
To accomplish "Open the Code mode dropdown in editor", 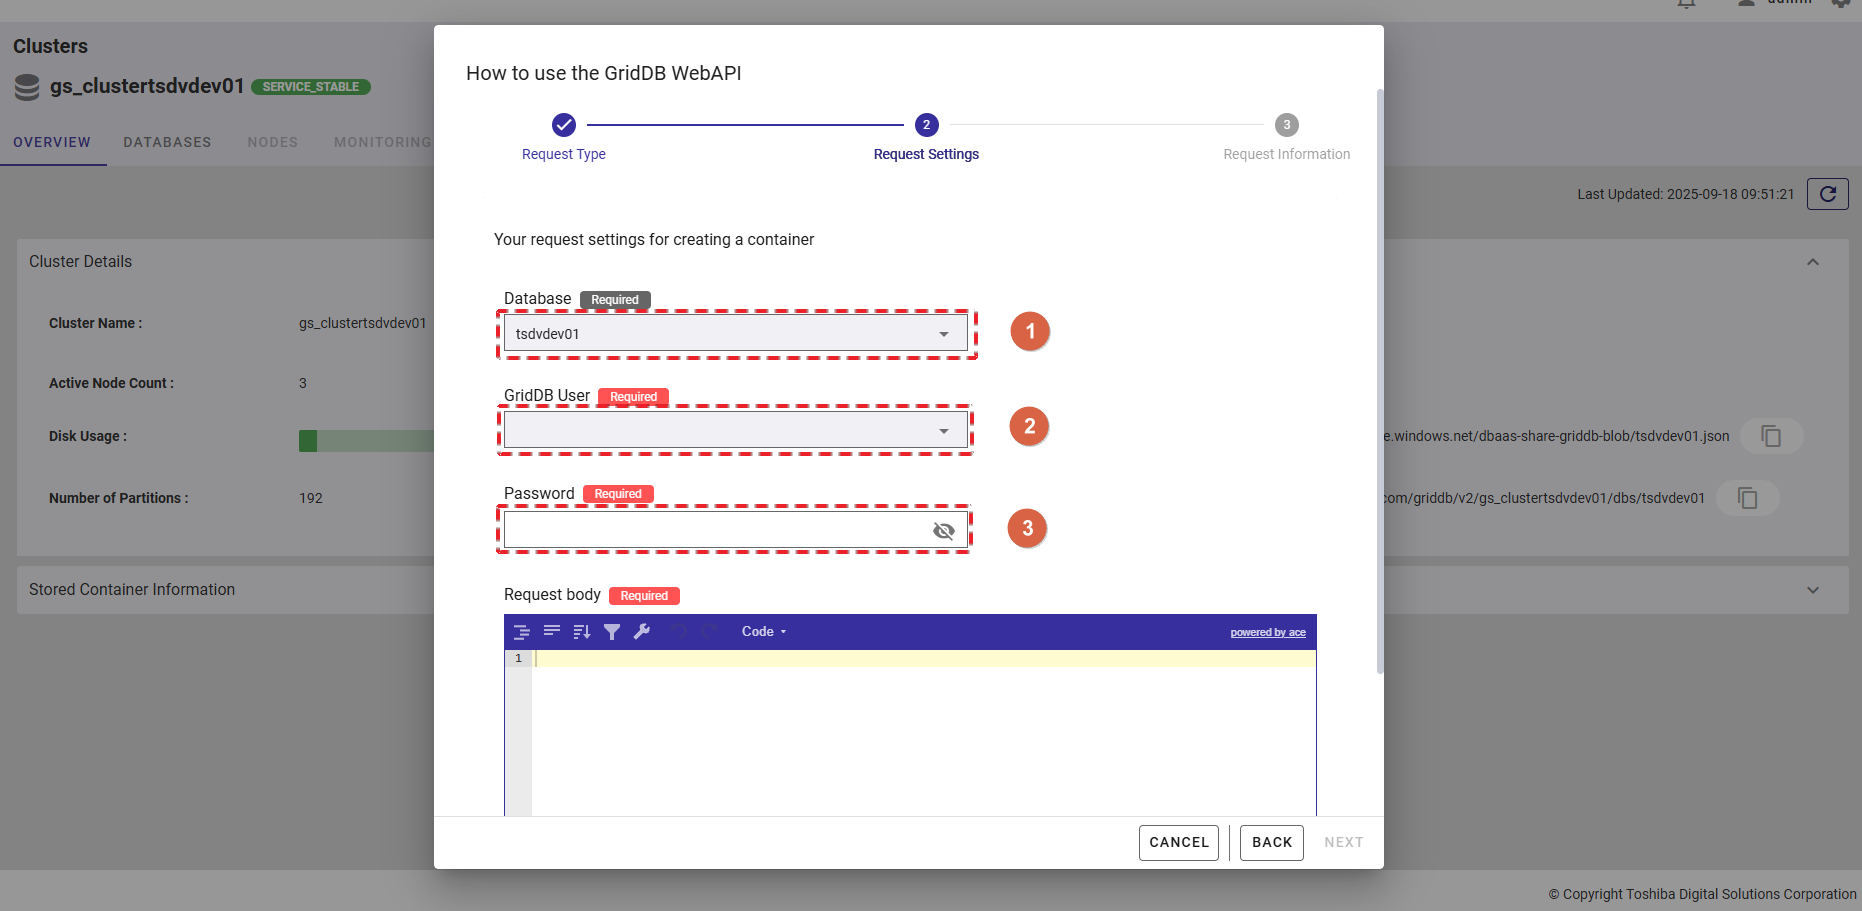I will [764, 632].
